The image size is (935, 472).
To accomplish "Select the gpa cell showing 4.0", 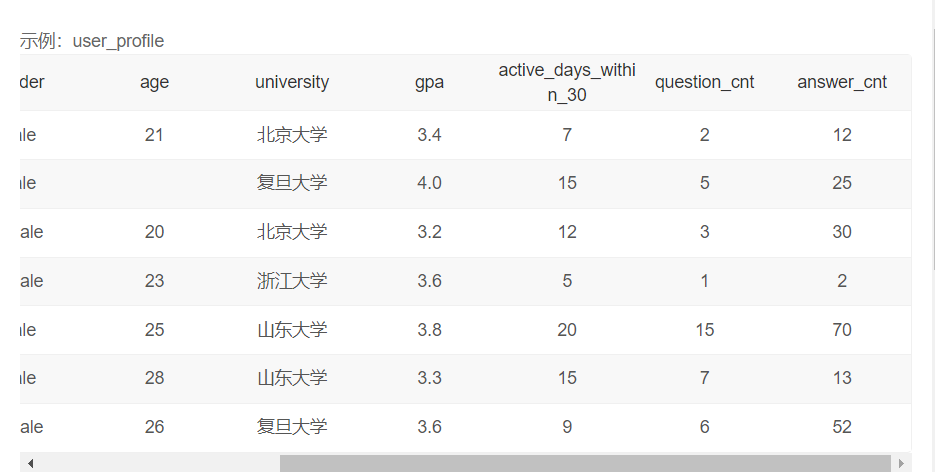I will [x=429, y=183].
